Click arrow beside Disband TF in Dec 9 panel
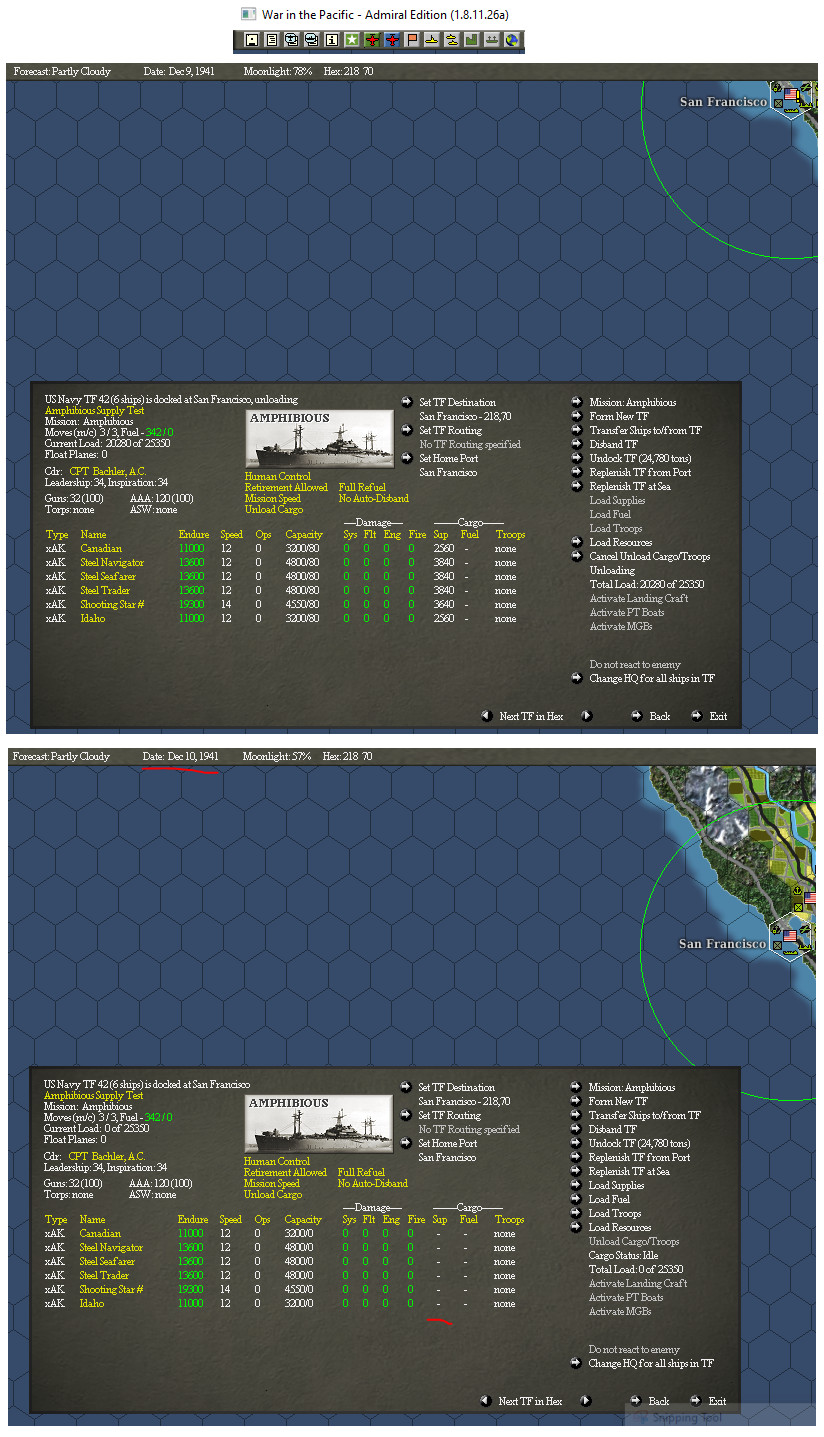The width and height of the screenshot is (824, 1437). click(577, 444)
